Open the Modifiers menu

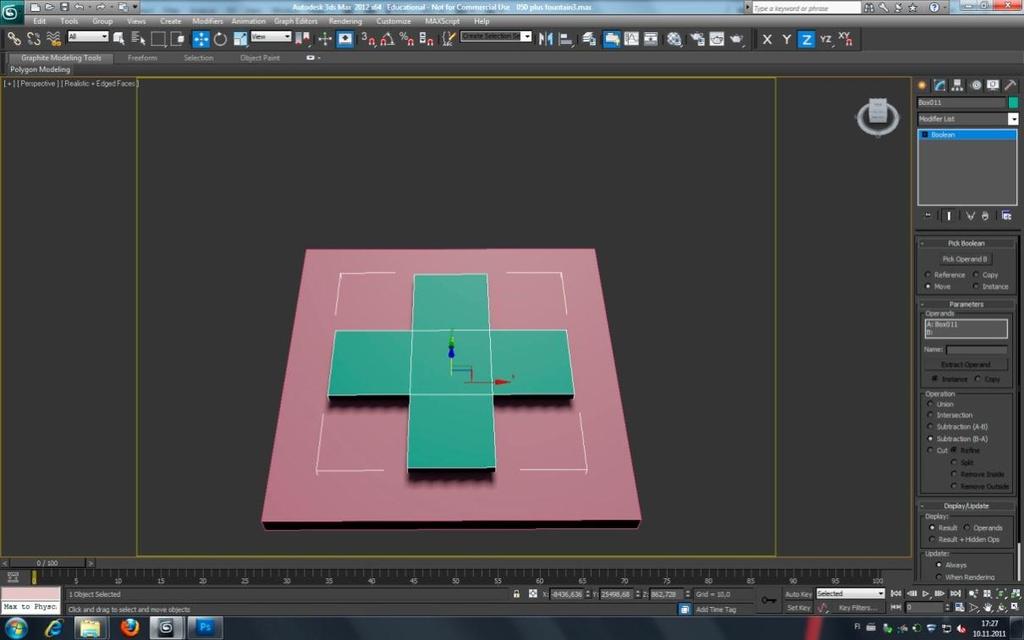208,22
